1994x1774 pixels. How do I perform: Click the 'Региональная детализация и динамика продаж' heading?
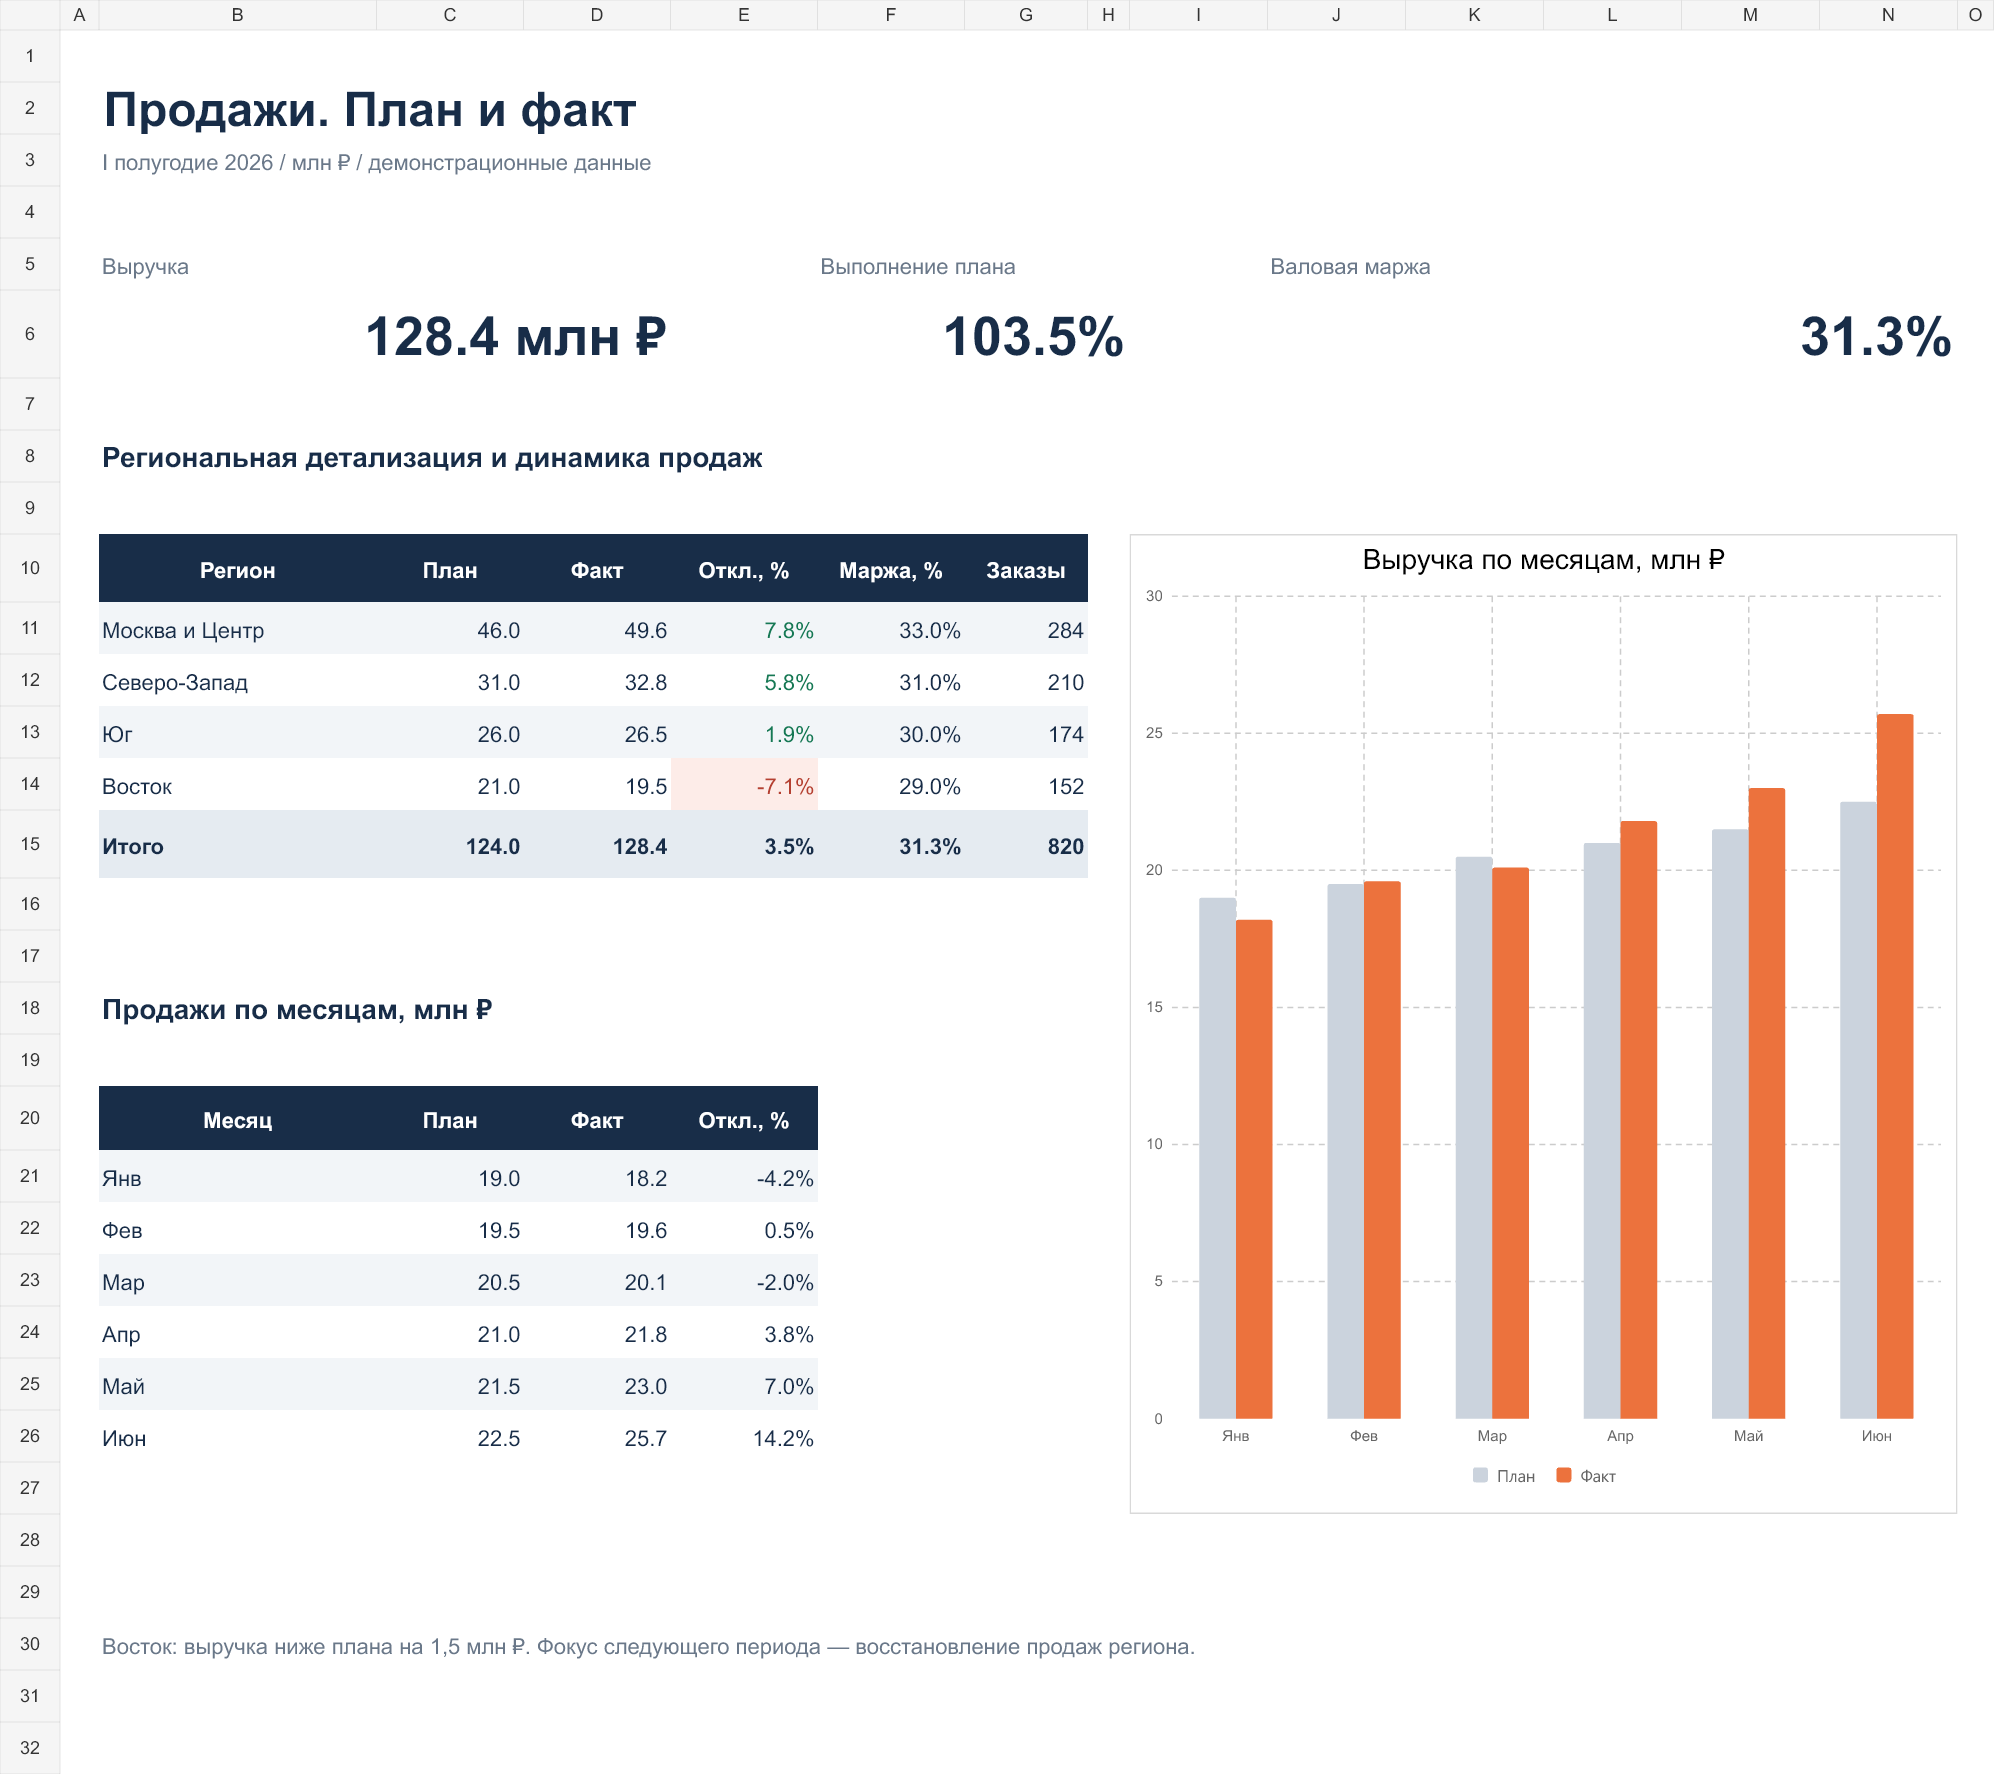pos(432,458)
